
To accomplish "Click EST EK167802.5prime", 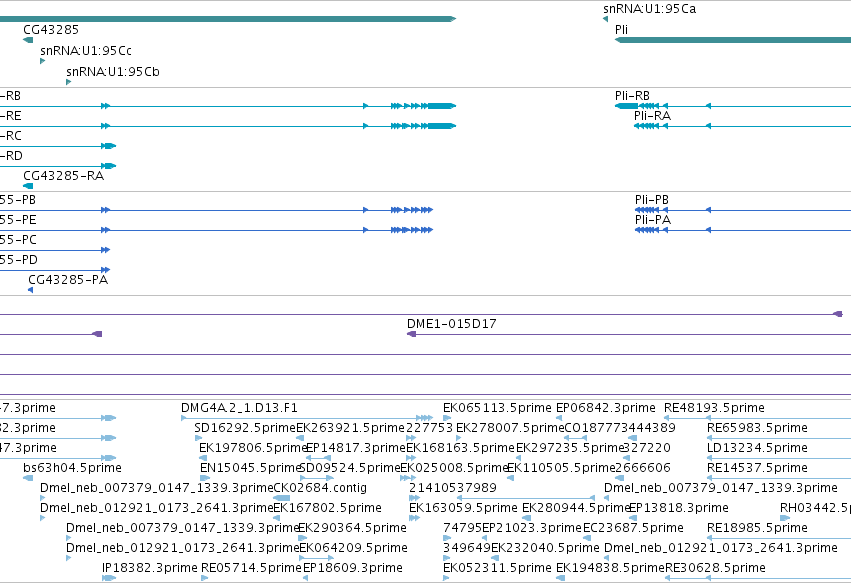I will pos(328,508).
